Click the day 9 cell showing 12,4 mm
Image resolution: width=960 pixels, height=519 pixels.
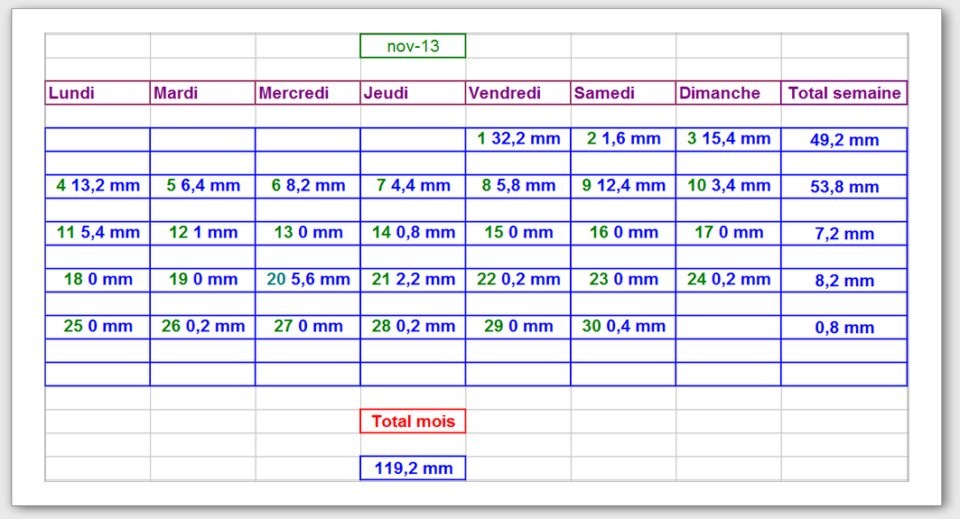[622, 186]
